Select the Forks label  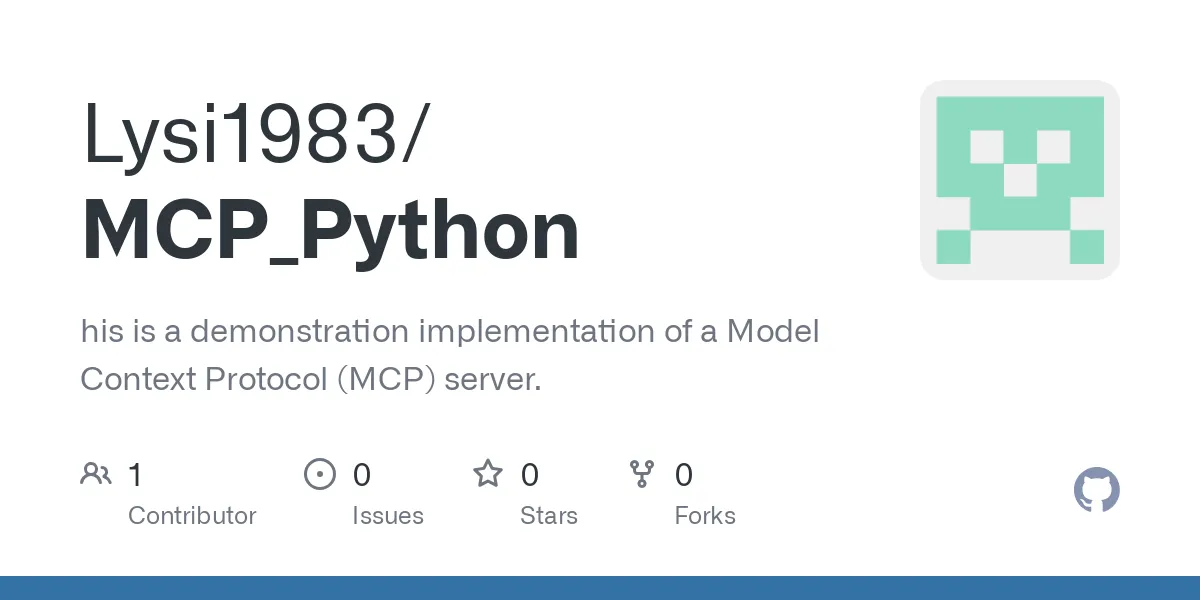(x=704, y=516)
